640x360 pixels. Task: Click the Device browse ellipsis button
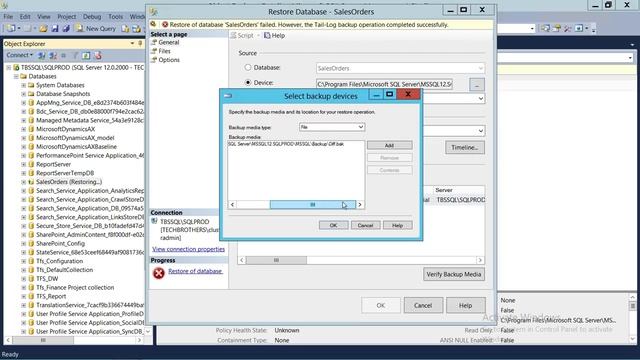[x=477, y=84]
